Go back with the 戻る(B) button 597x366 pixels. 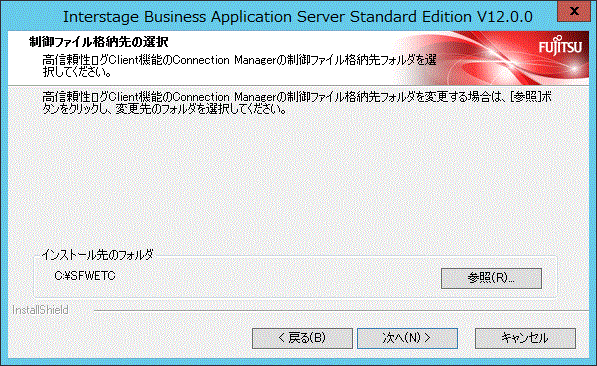point(302,338)
